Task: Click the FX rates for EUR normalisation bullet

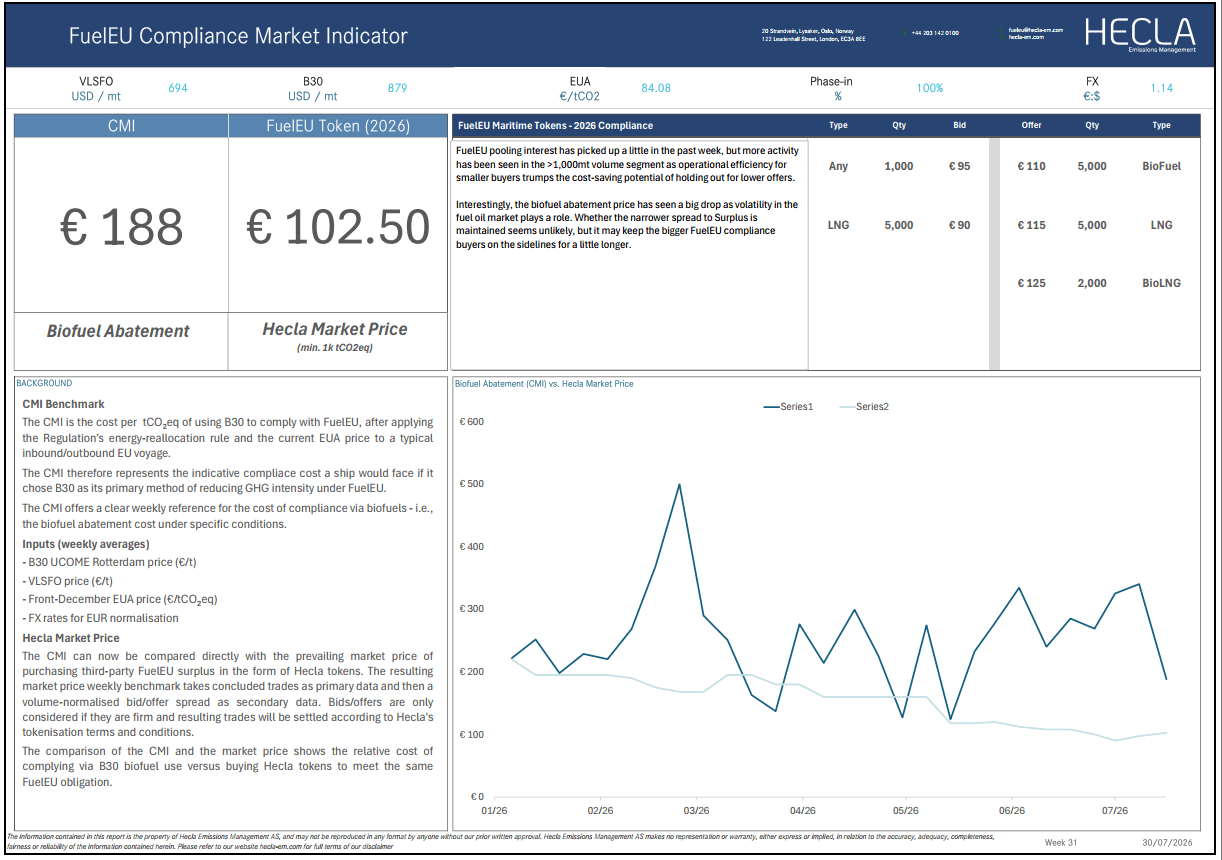Action: 103,618
